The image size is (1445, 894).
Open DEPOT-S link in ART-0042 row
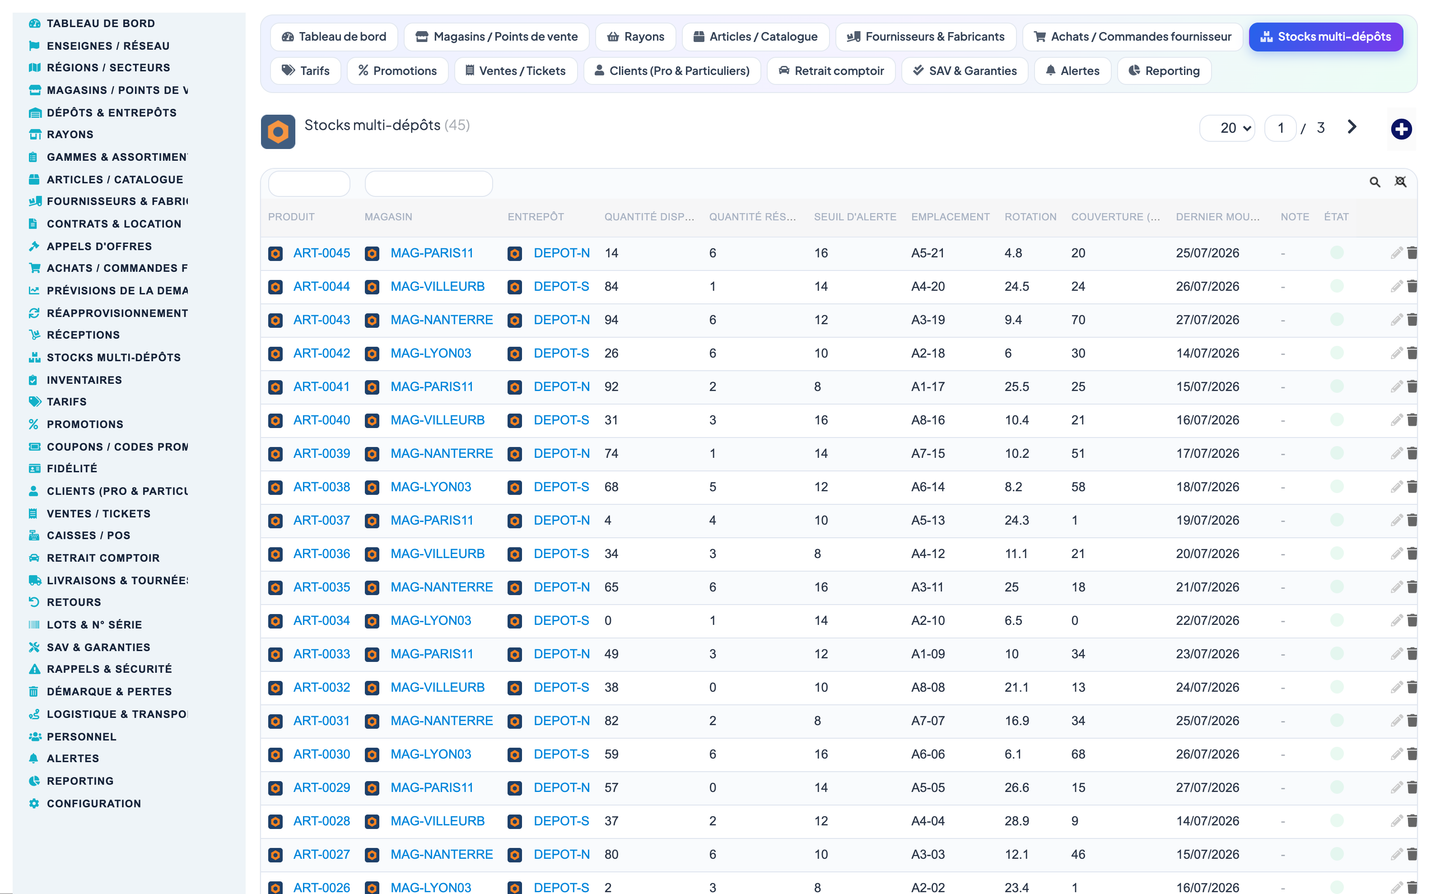coord(562,353)
